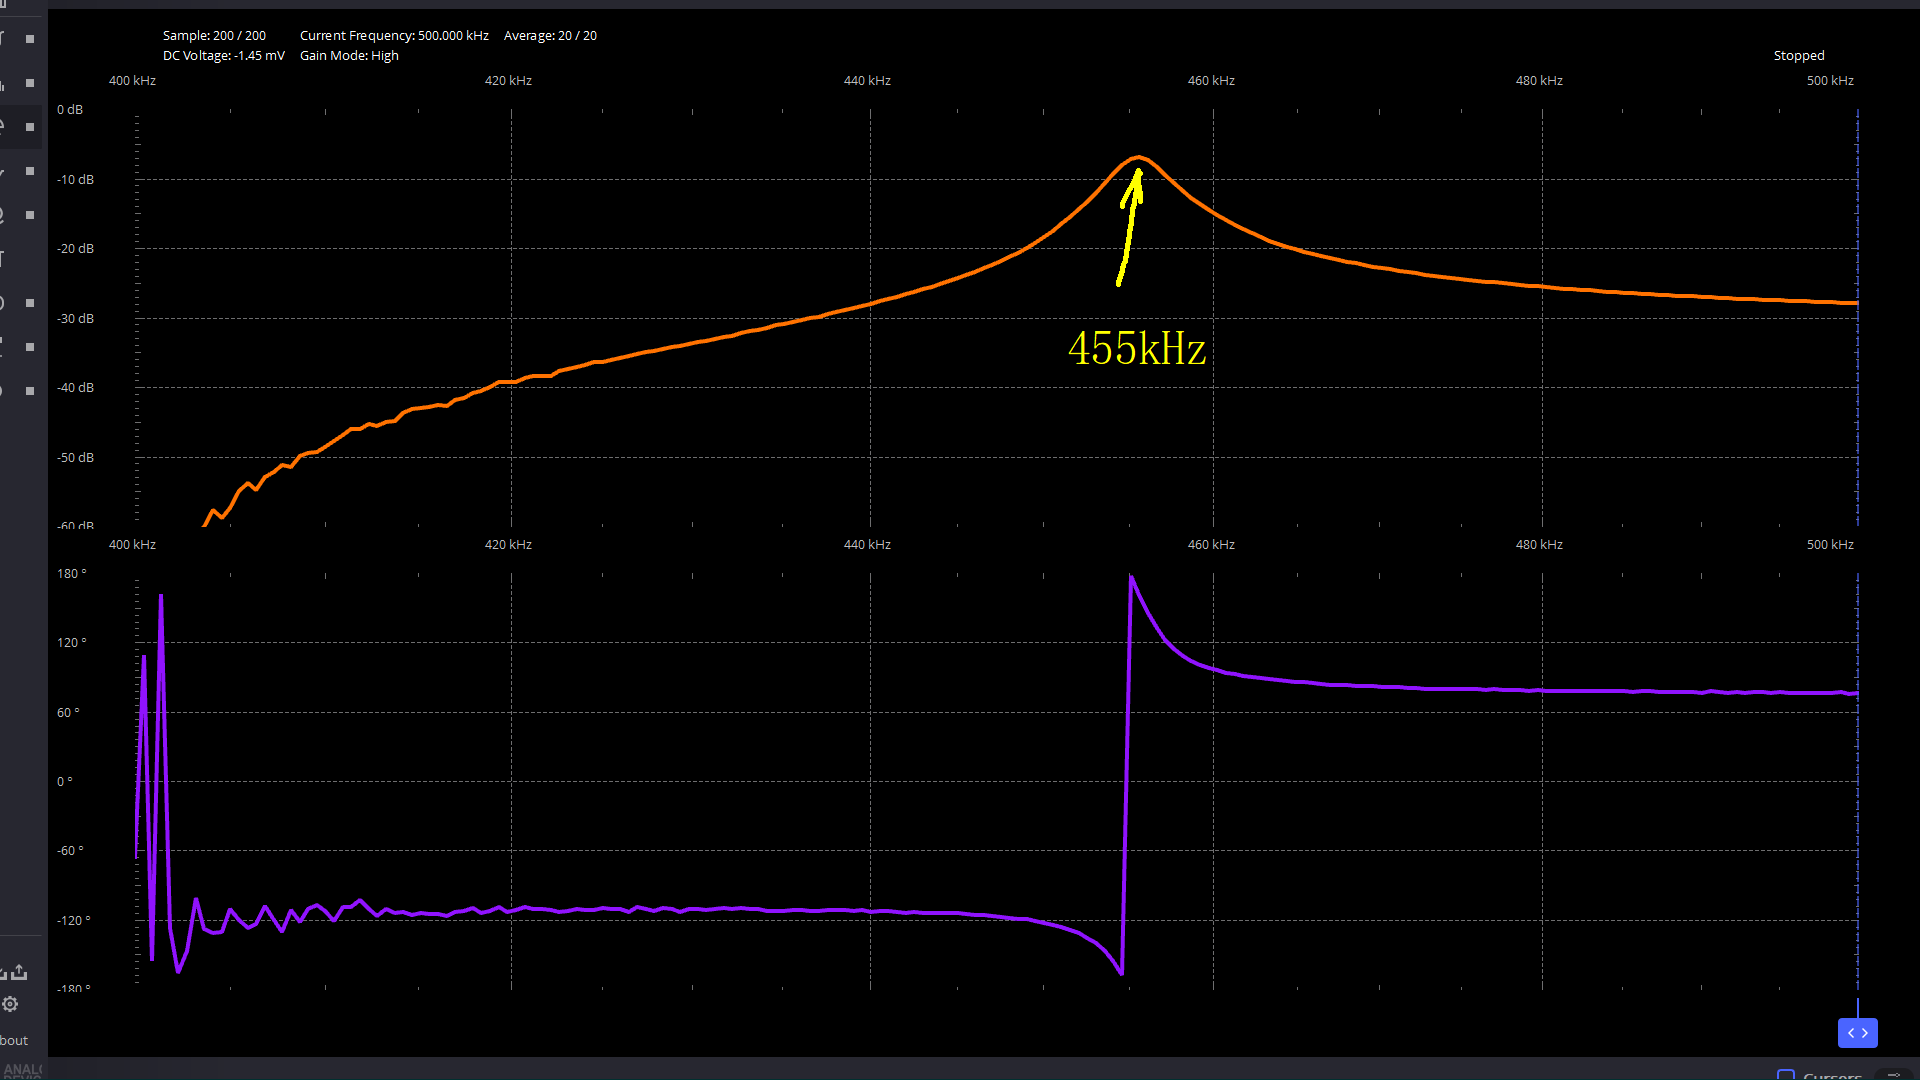Screen dimensions: 1920x1080
Task: Click the Analog Devices logo
Action: tap(22, 1070)
